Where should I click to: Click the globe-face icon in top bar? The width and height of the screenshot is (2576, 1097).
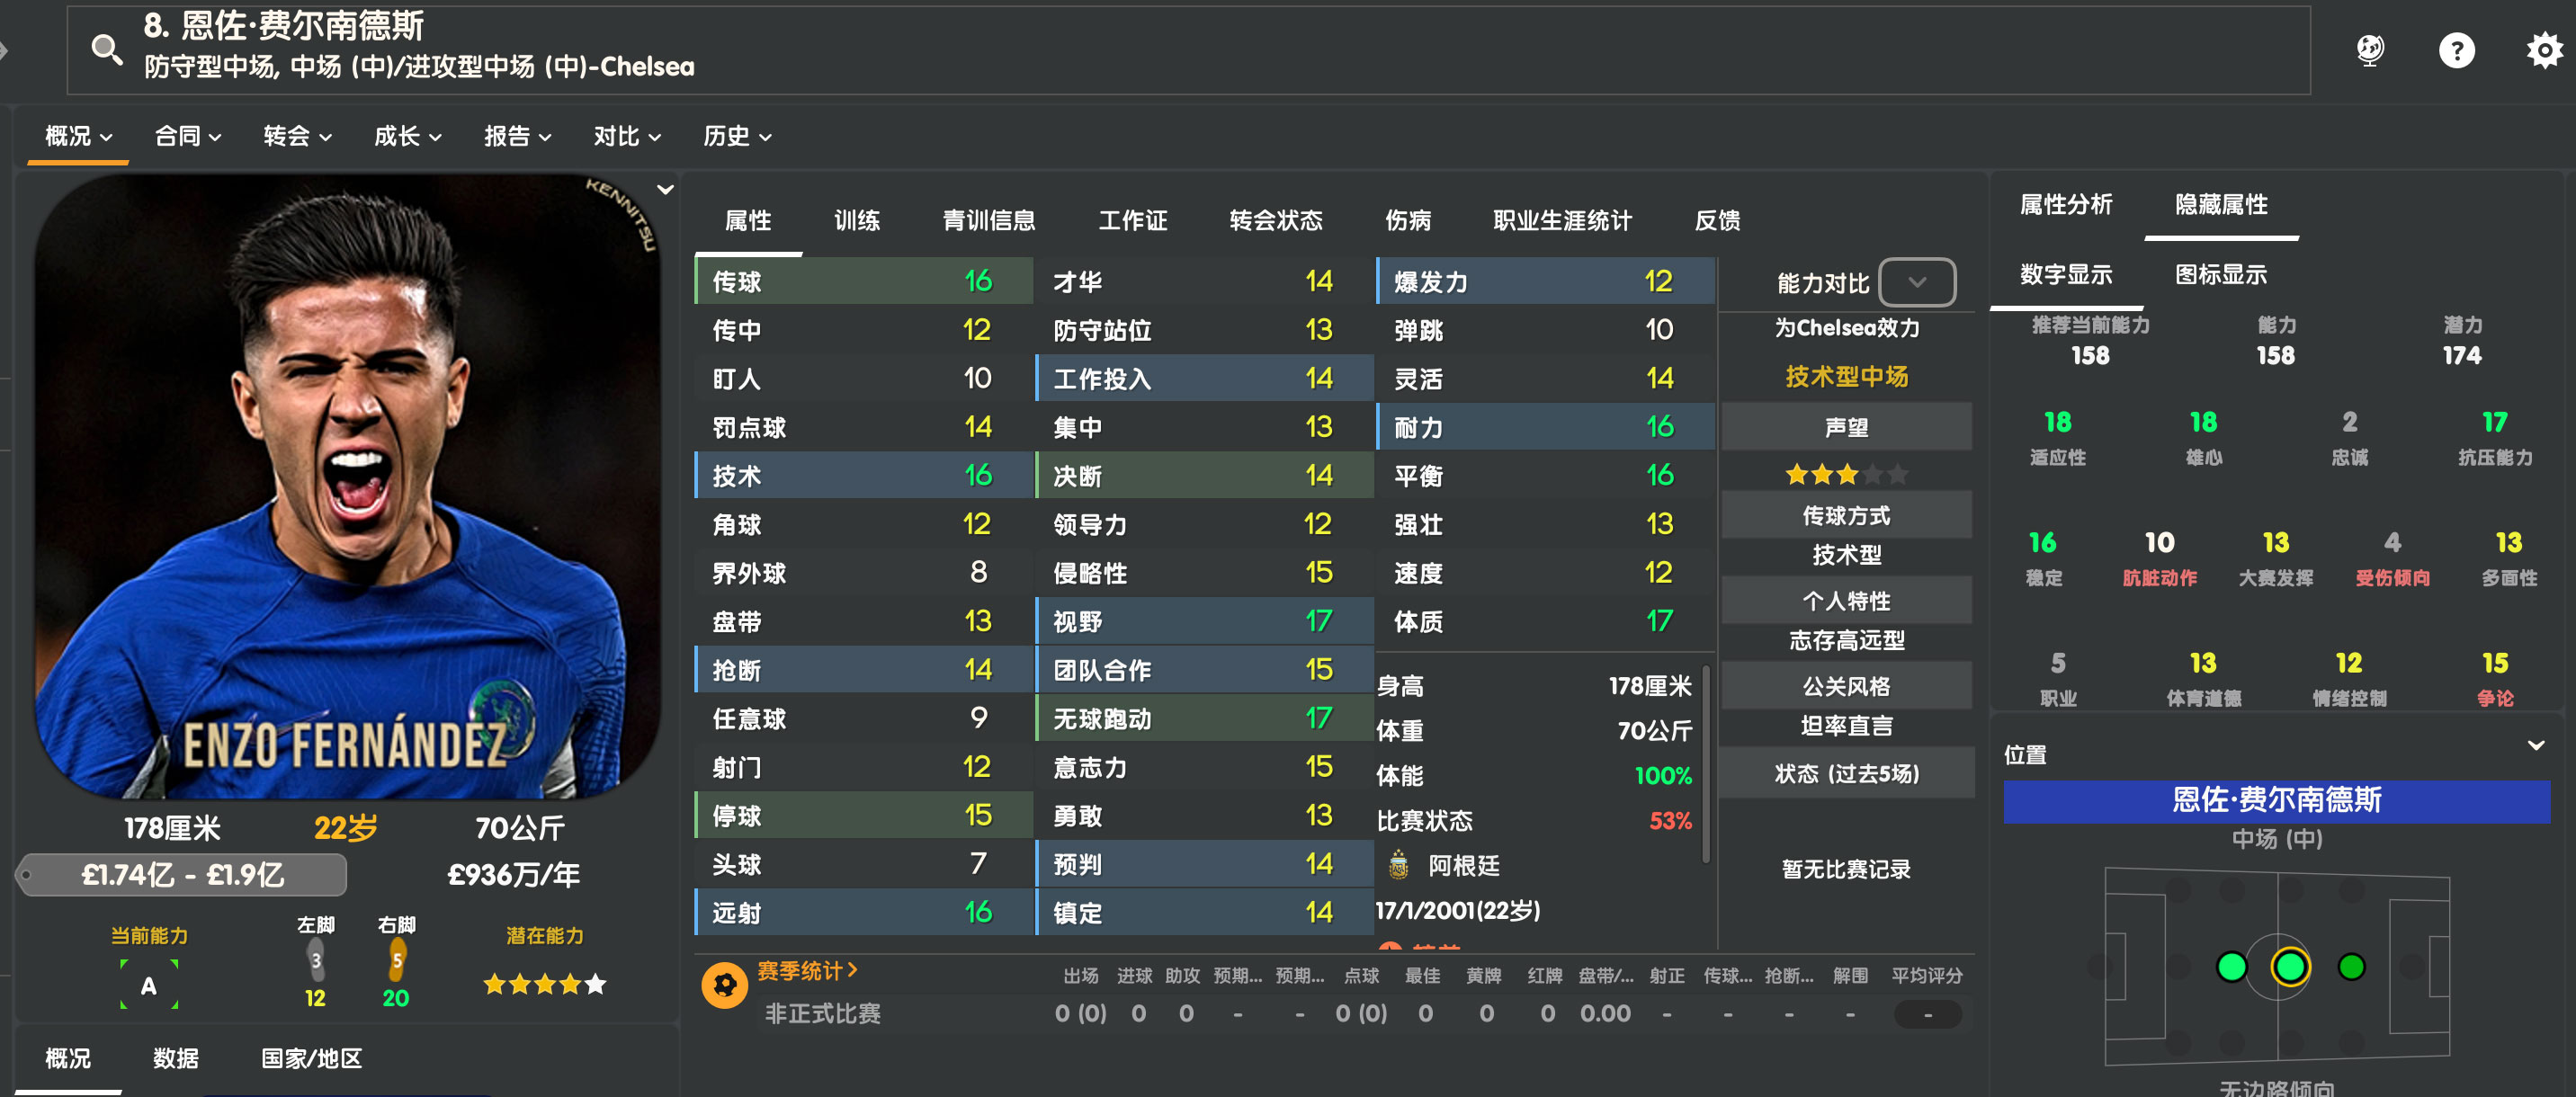coord(2369,50)
